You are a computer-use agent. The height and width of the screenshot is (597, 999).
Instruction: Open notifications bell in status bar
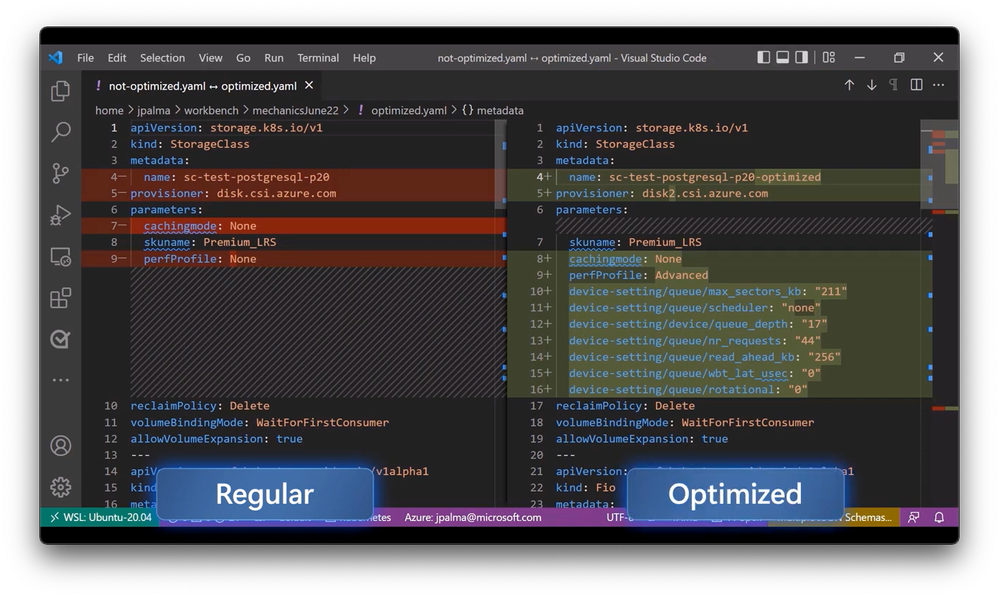[x=939, y=517]
